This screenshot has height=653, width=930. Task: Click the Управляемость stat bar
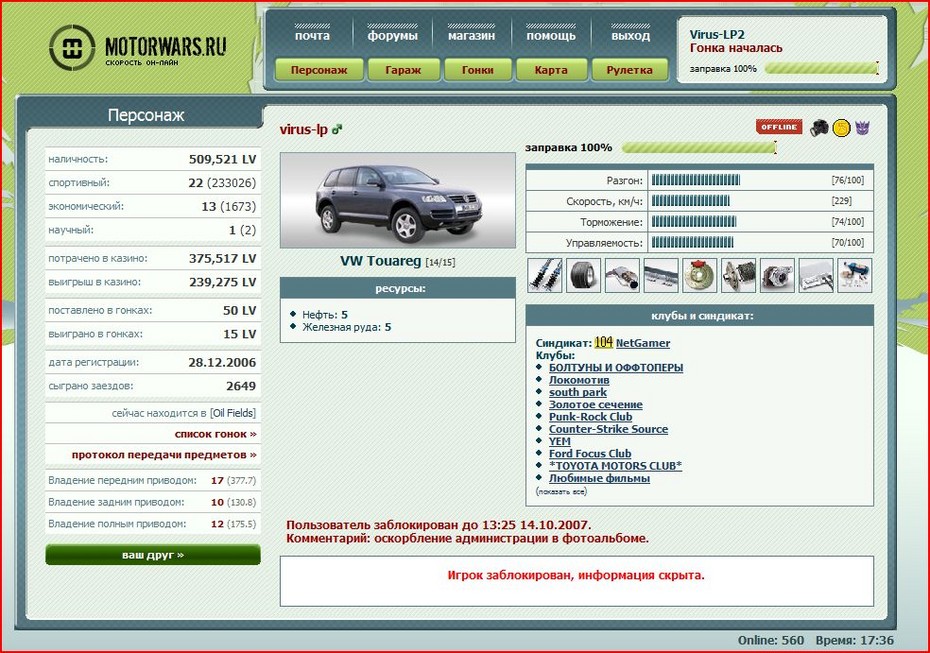692,243
